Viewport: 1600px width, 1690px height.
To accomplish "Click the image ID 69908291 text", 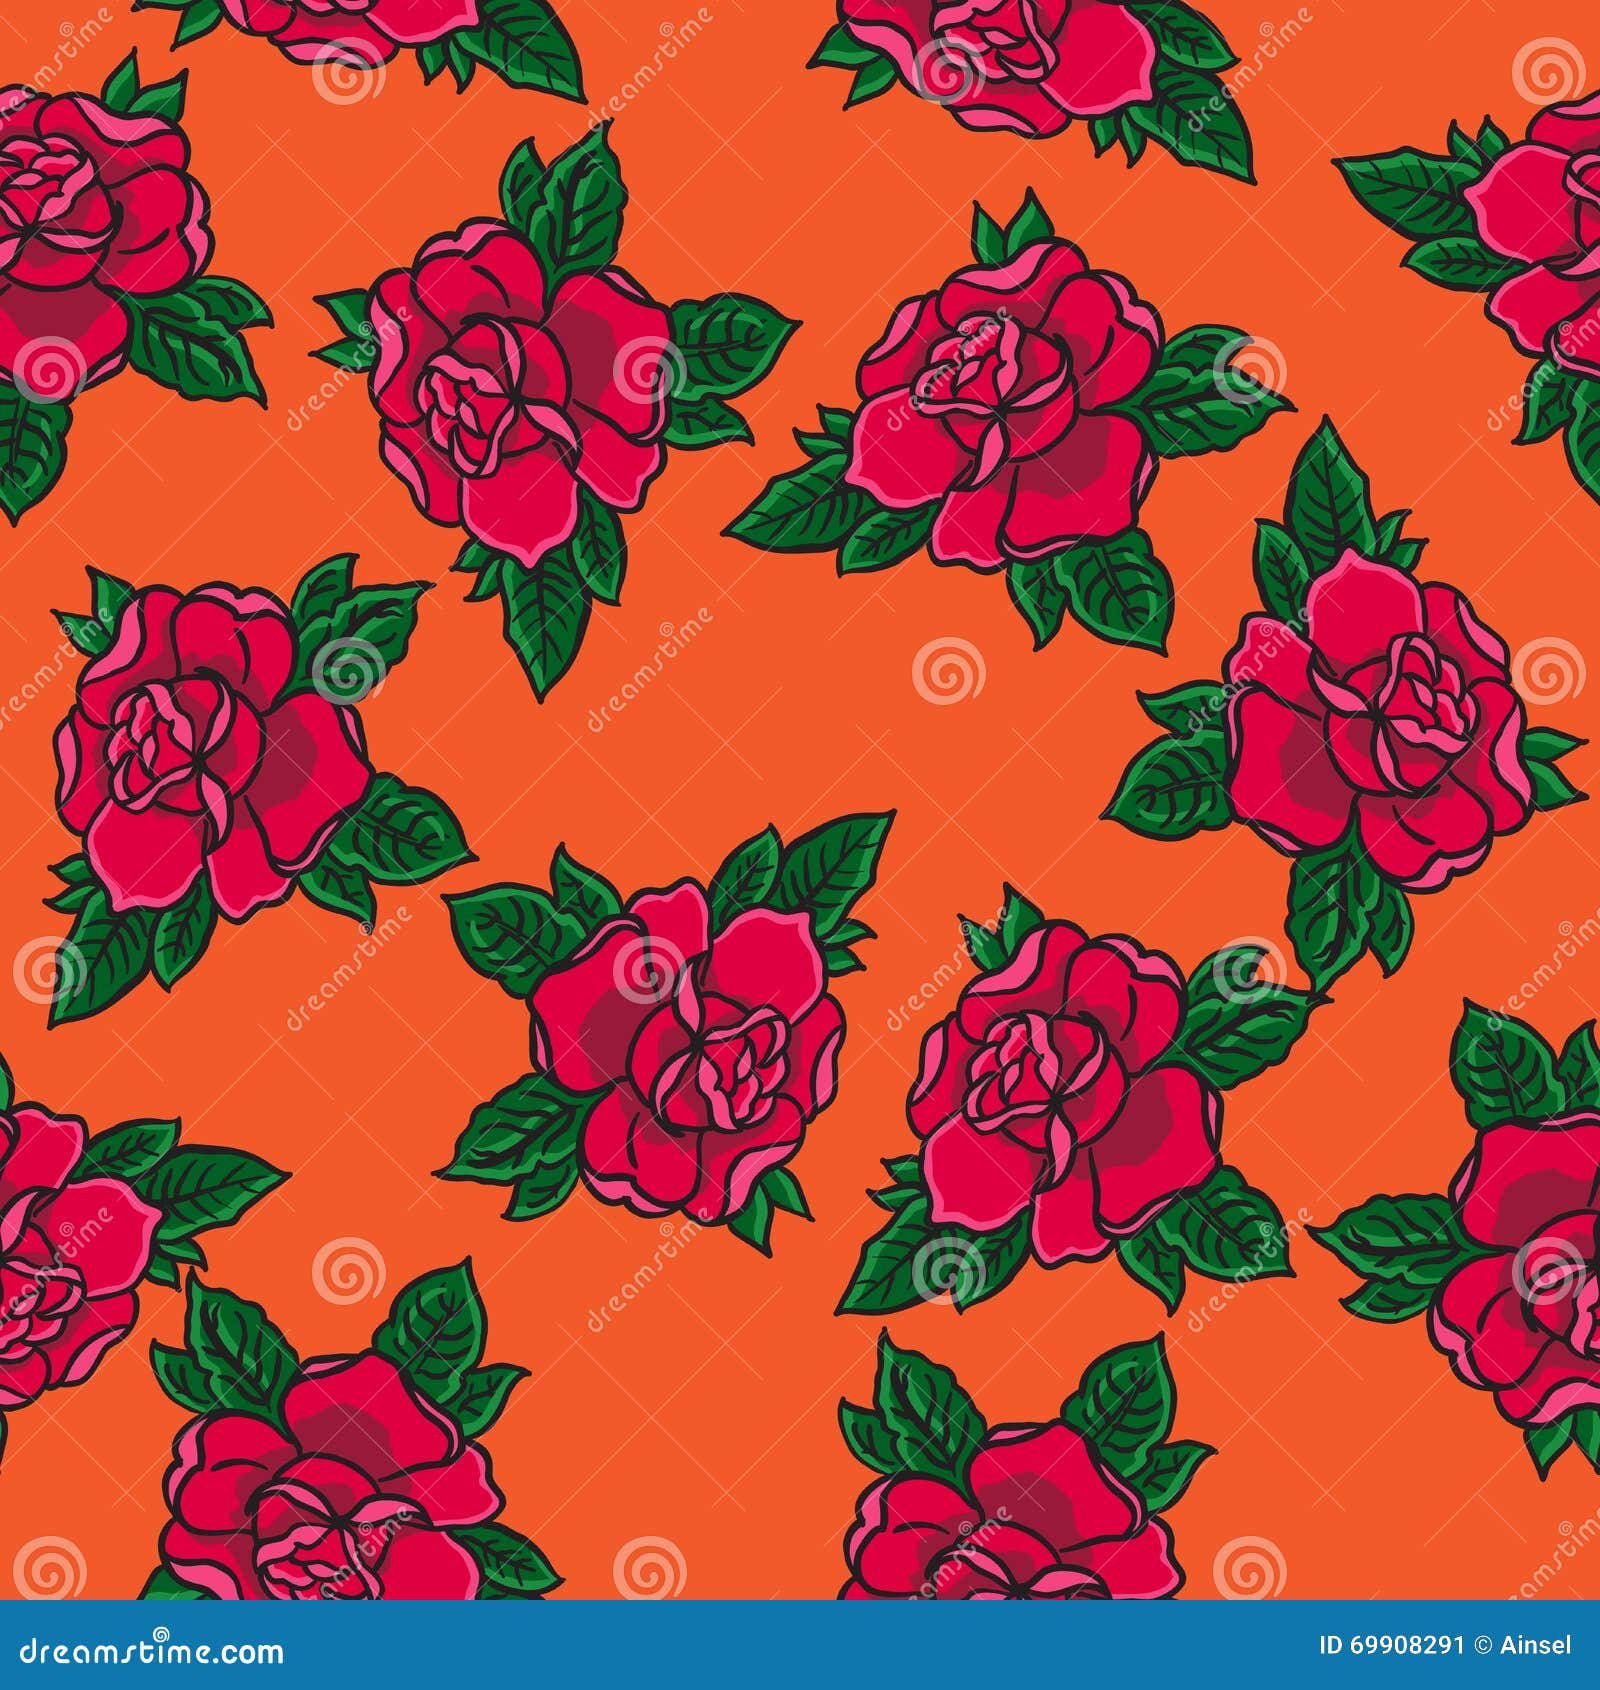I will tap(1390, 1645).
